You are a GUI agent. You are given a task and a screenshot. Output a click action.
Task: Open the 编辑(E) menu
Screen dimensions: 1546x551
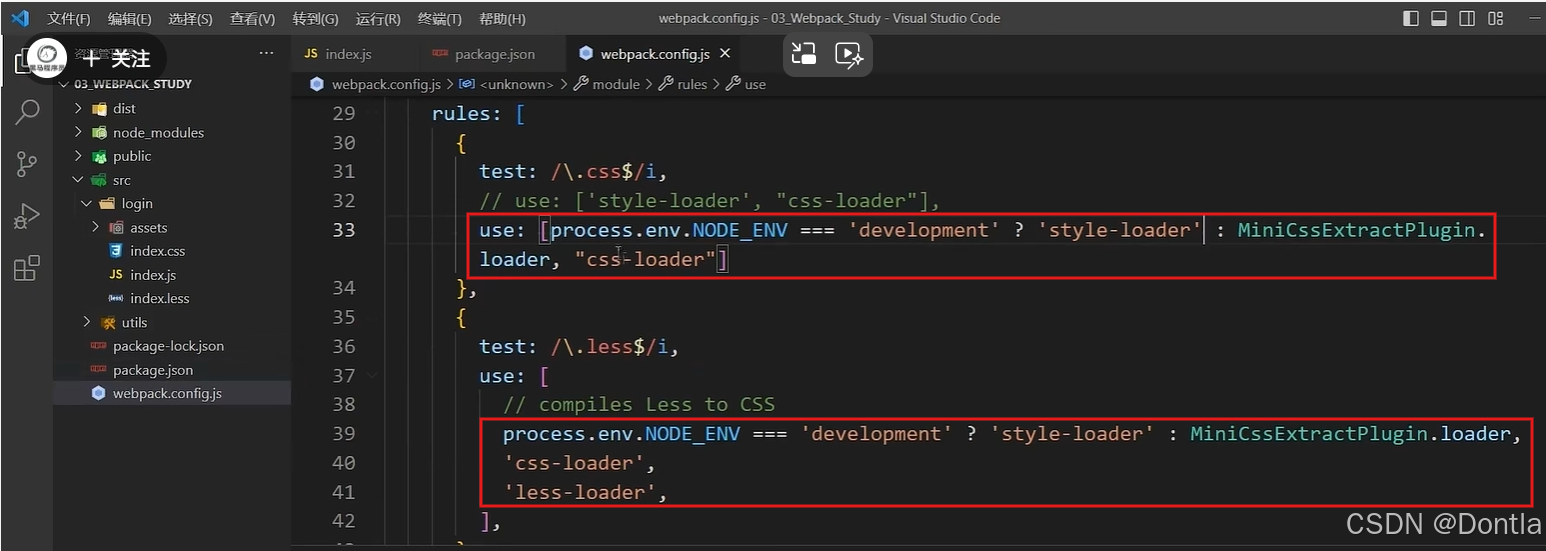[130, 19]
